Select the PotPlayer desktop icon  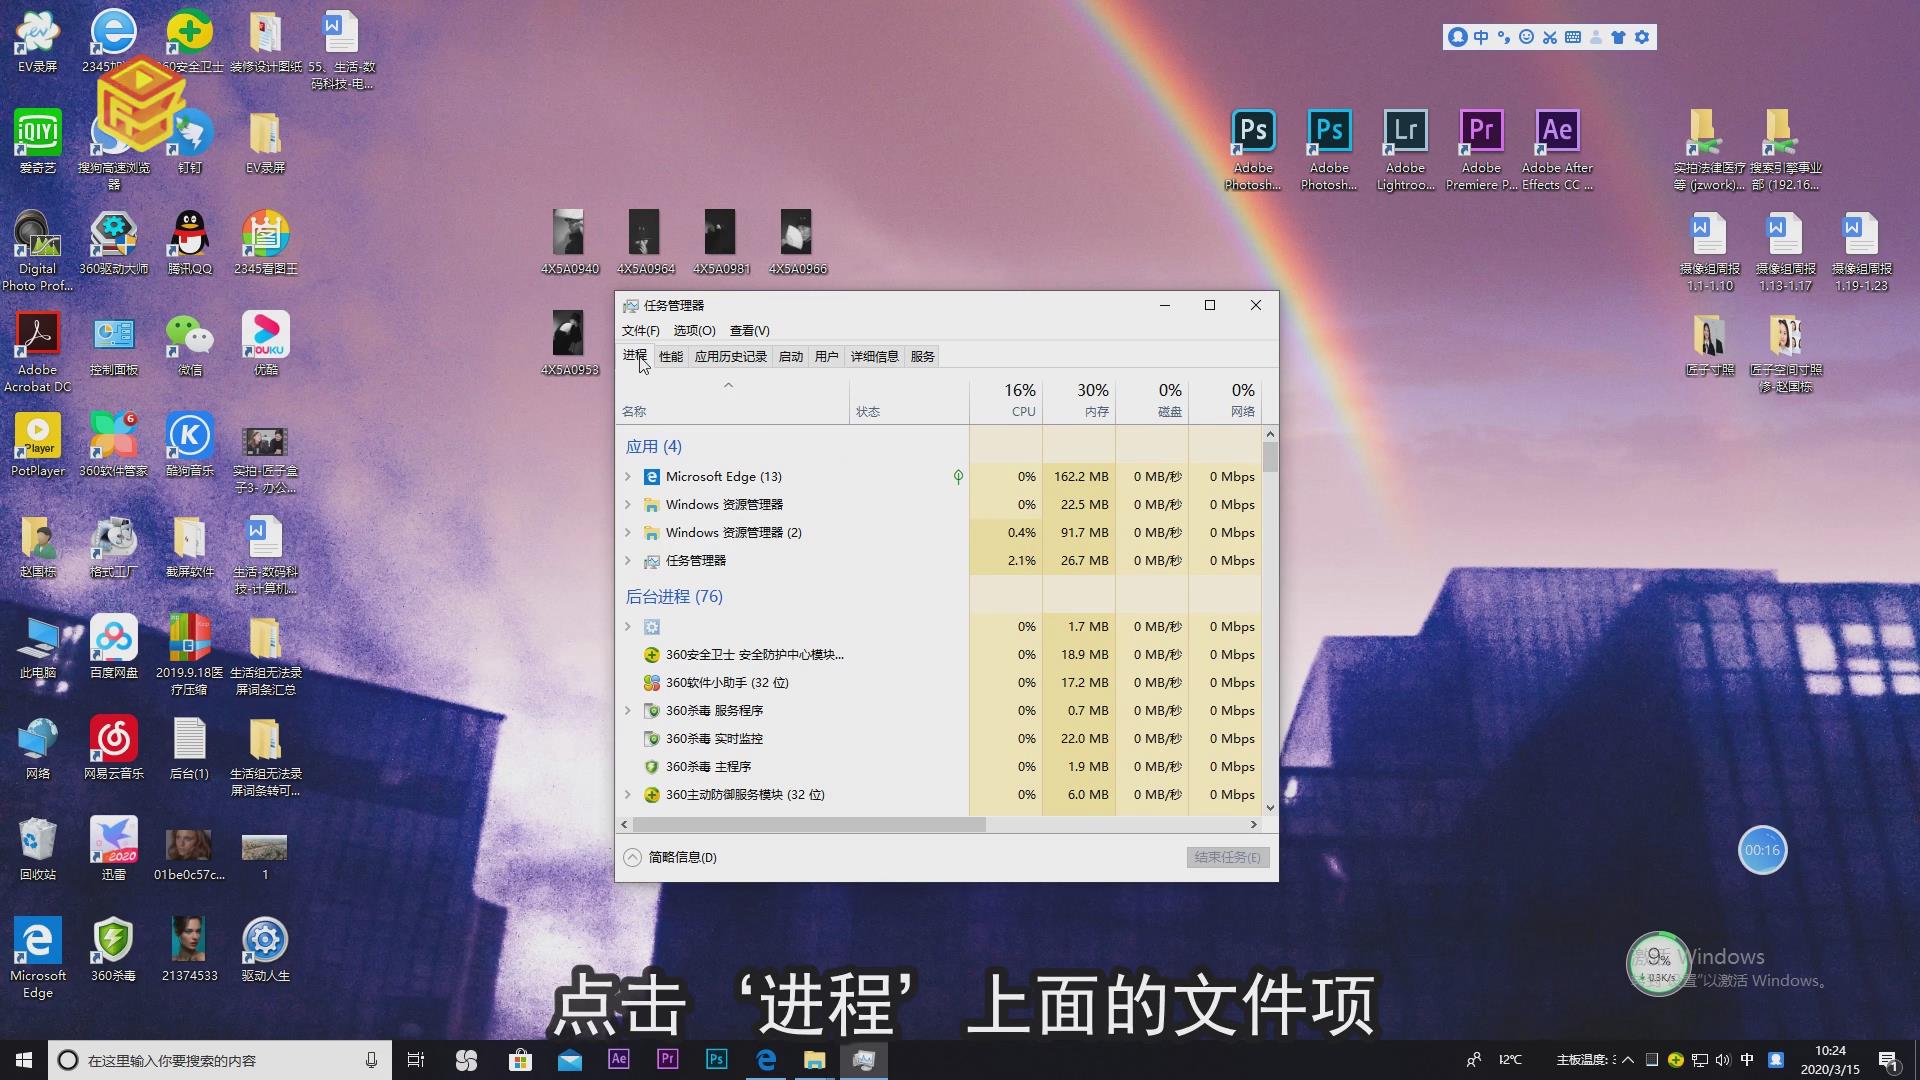[38, 445]
